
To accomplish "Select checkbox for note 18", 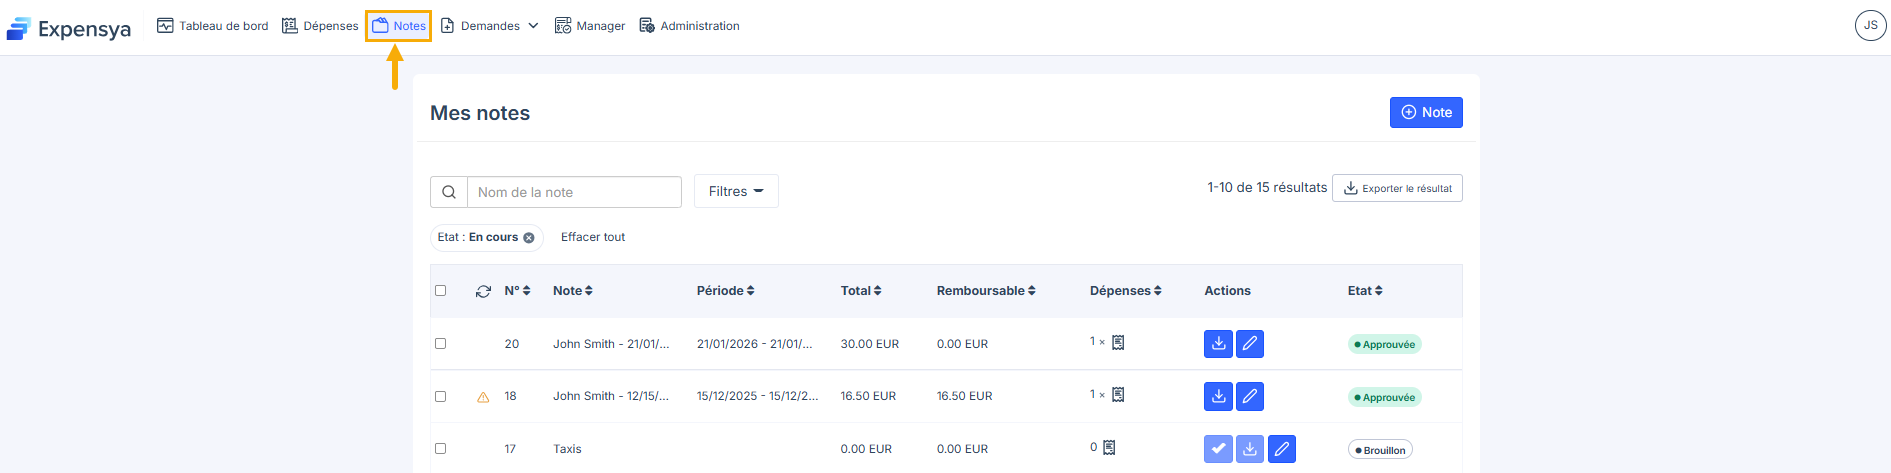I will point(440,396).
